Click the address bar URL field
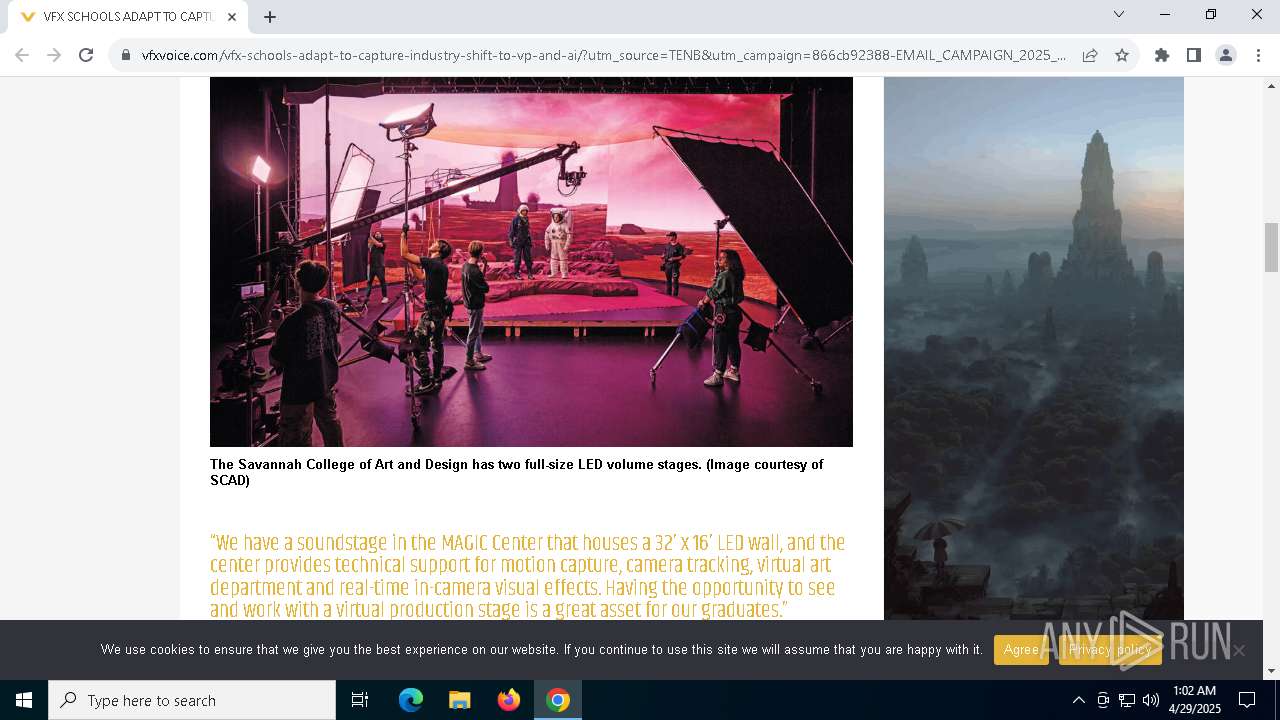This screenshot has height=720, width=1280. click(604, 55)
